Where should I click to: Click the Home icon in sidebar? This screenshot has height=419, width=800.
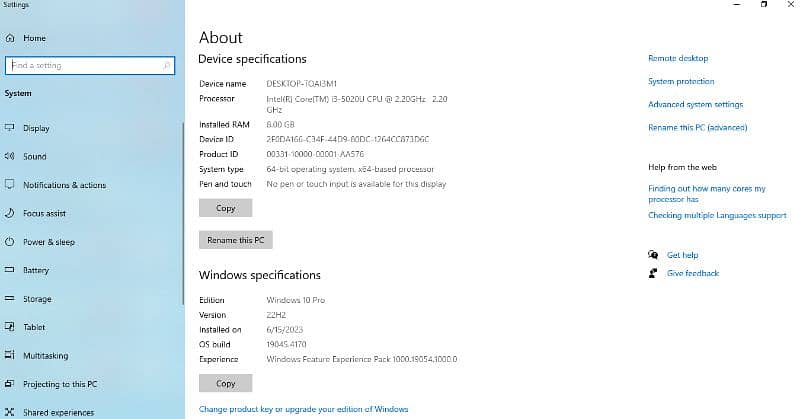click(10, 38)
